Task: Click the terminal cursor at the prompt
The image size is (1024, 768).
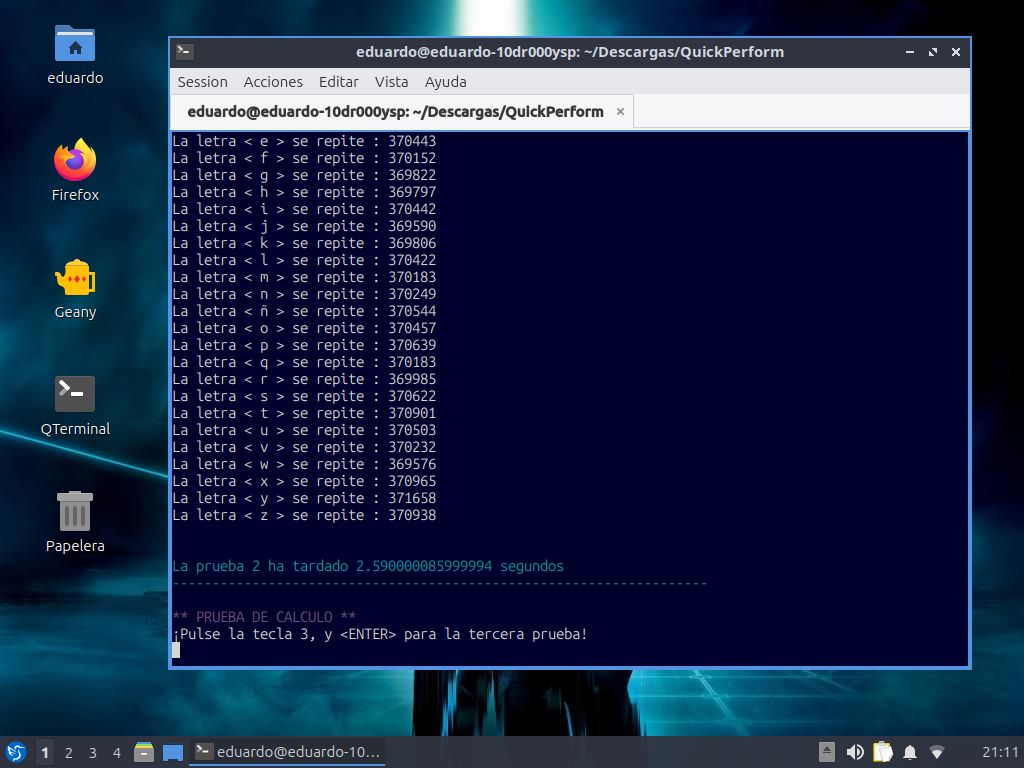Action: 176,650
